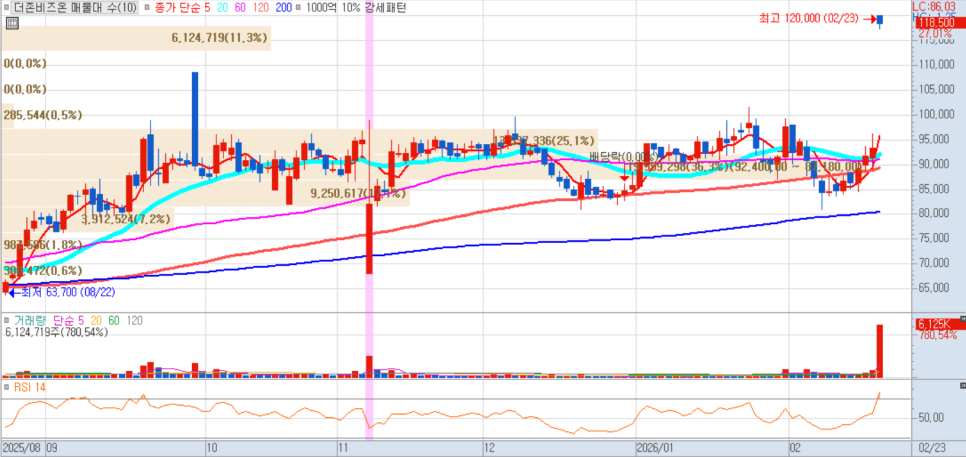The image size is (966, 457).
Task: Click the 285,544(0.5%) volume profile label
Action: pos(43,115)
